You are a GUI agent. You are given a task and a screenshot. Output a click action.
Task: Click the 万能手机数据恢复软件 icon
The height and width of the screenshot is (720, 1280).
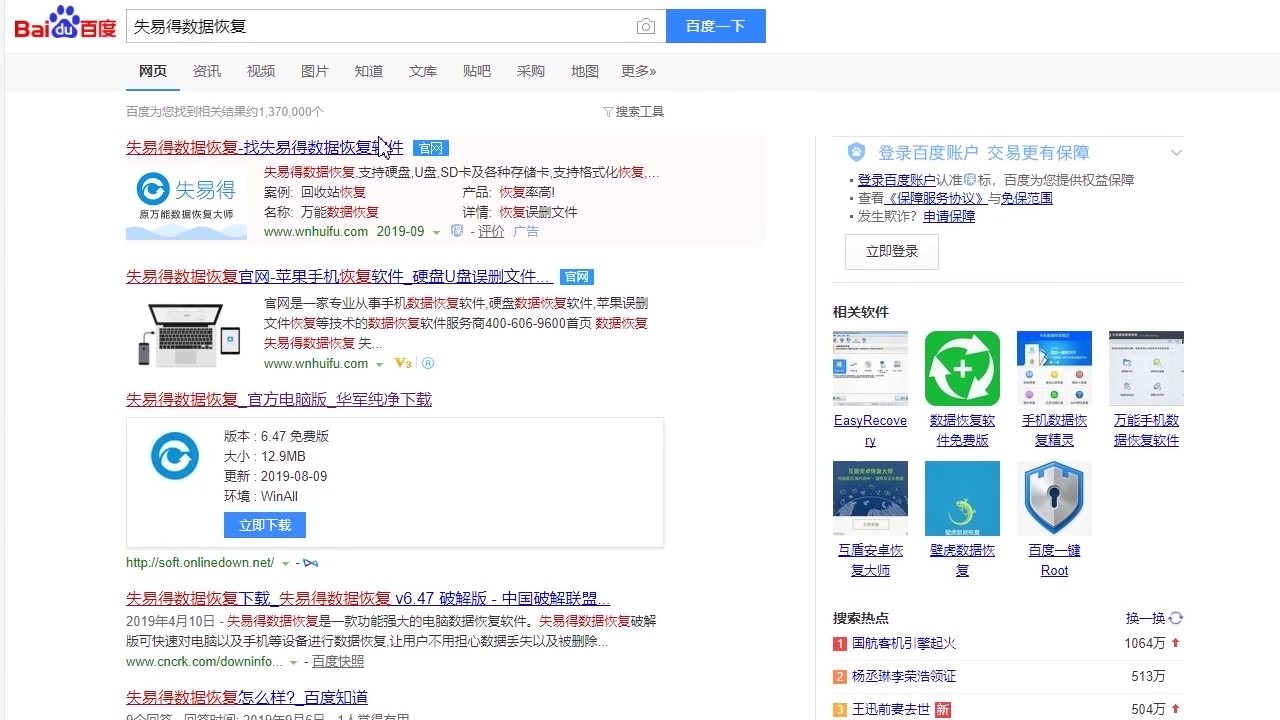[x=1146, y=367]
